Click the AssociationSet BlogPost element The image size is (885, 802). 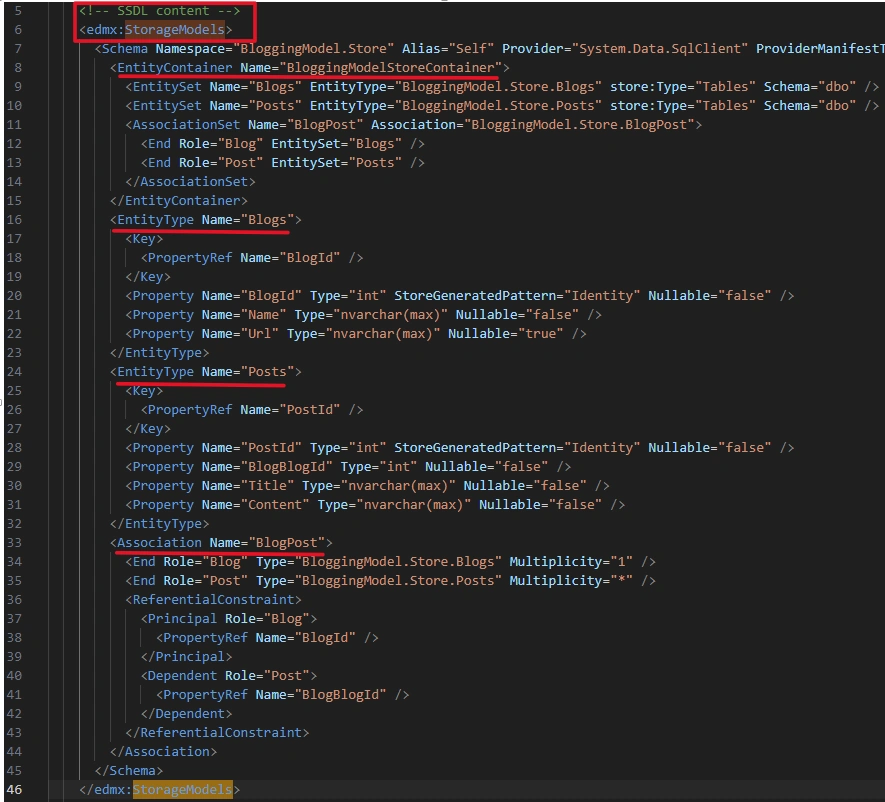[414, 125]
